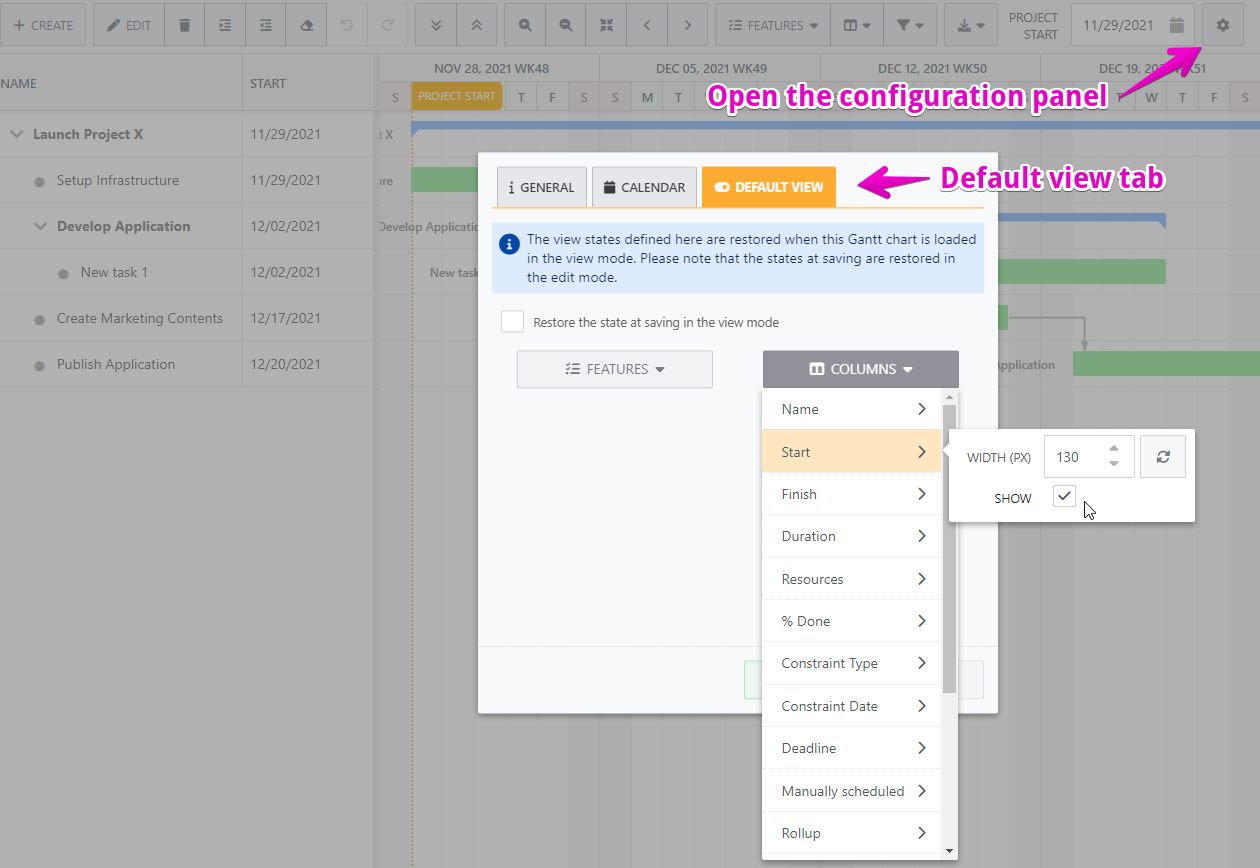This screenshot has width=1260, height=868.
Task: Open the filter dropdown in the toolbar
Action: [910, 25]
